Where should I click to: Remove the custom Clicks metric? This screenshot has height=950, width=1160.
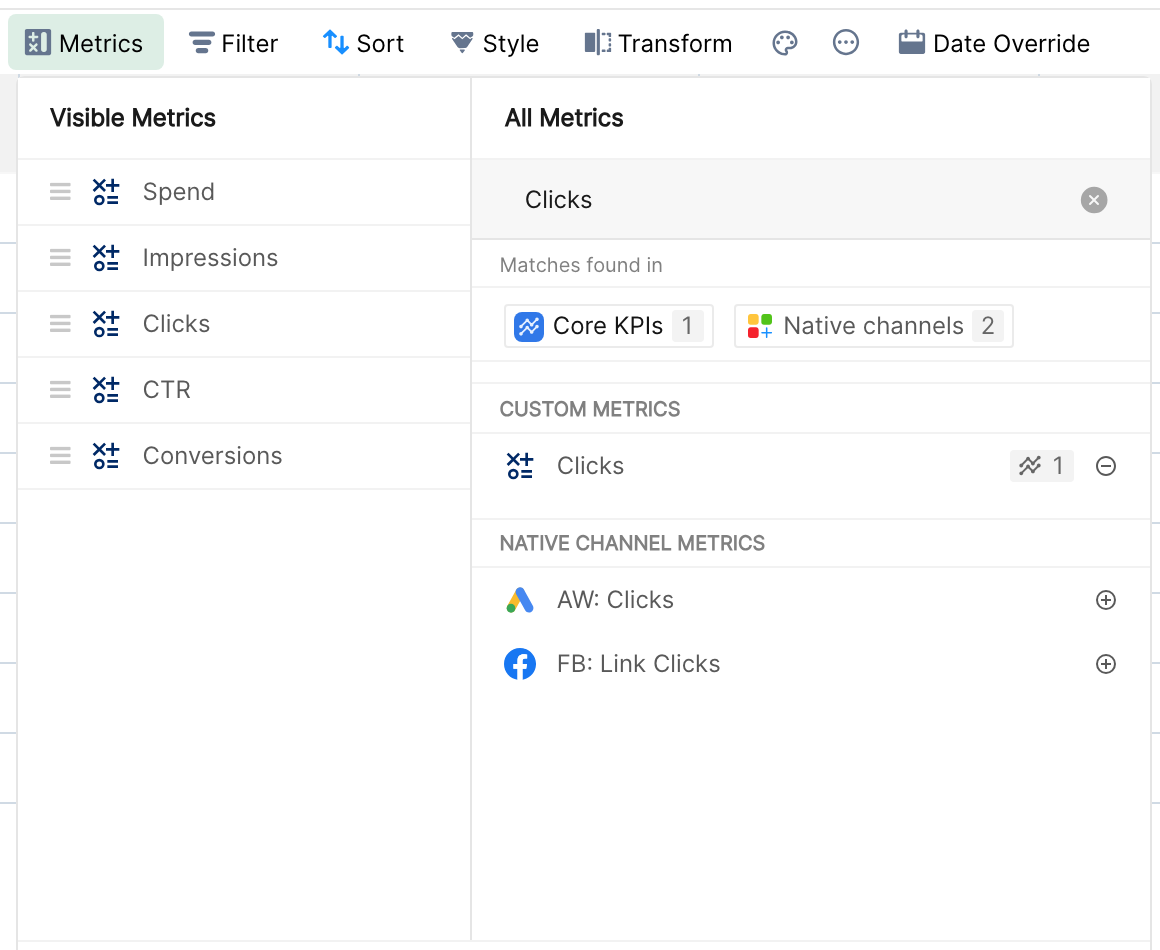pyautogui.click(x=1105, y=466)
